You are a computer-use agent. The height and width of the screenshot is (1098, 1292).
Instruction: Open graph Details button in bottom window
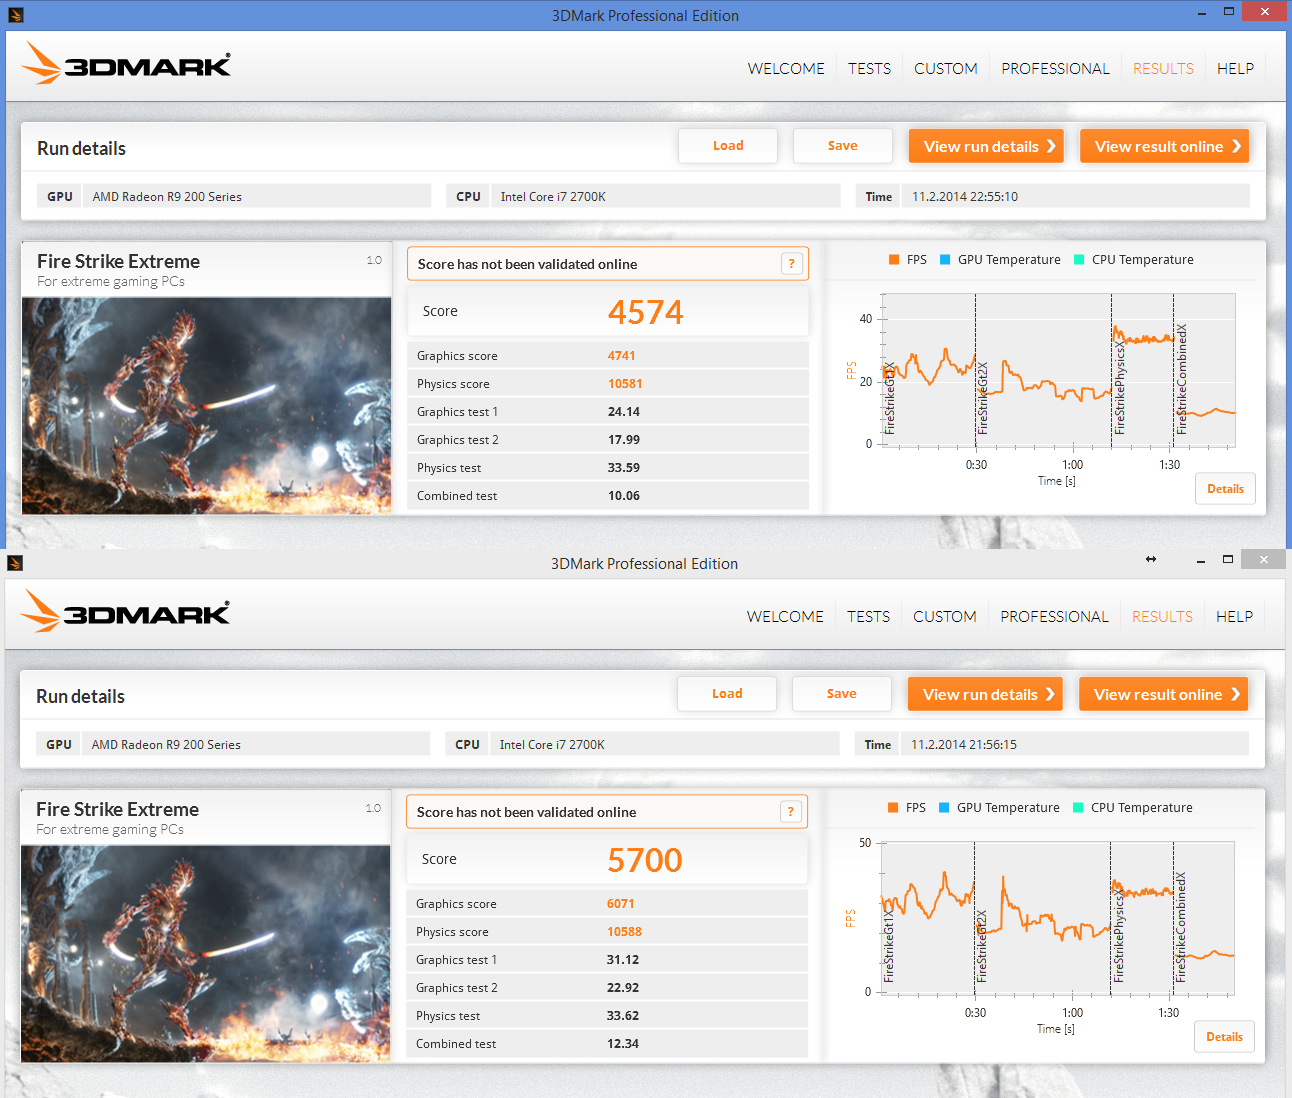pos(1224,1037)
